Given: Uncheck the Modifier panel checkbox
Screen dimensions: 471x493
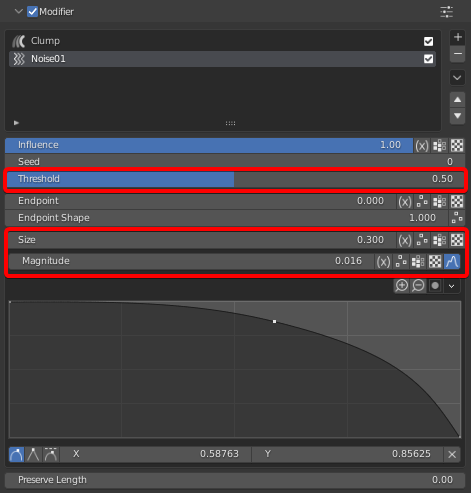Looking at the screenshot, I should (32, 12).
